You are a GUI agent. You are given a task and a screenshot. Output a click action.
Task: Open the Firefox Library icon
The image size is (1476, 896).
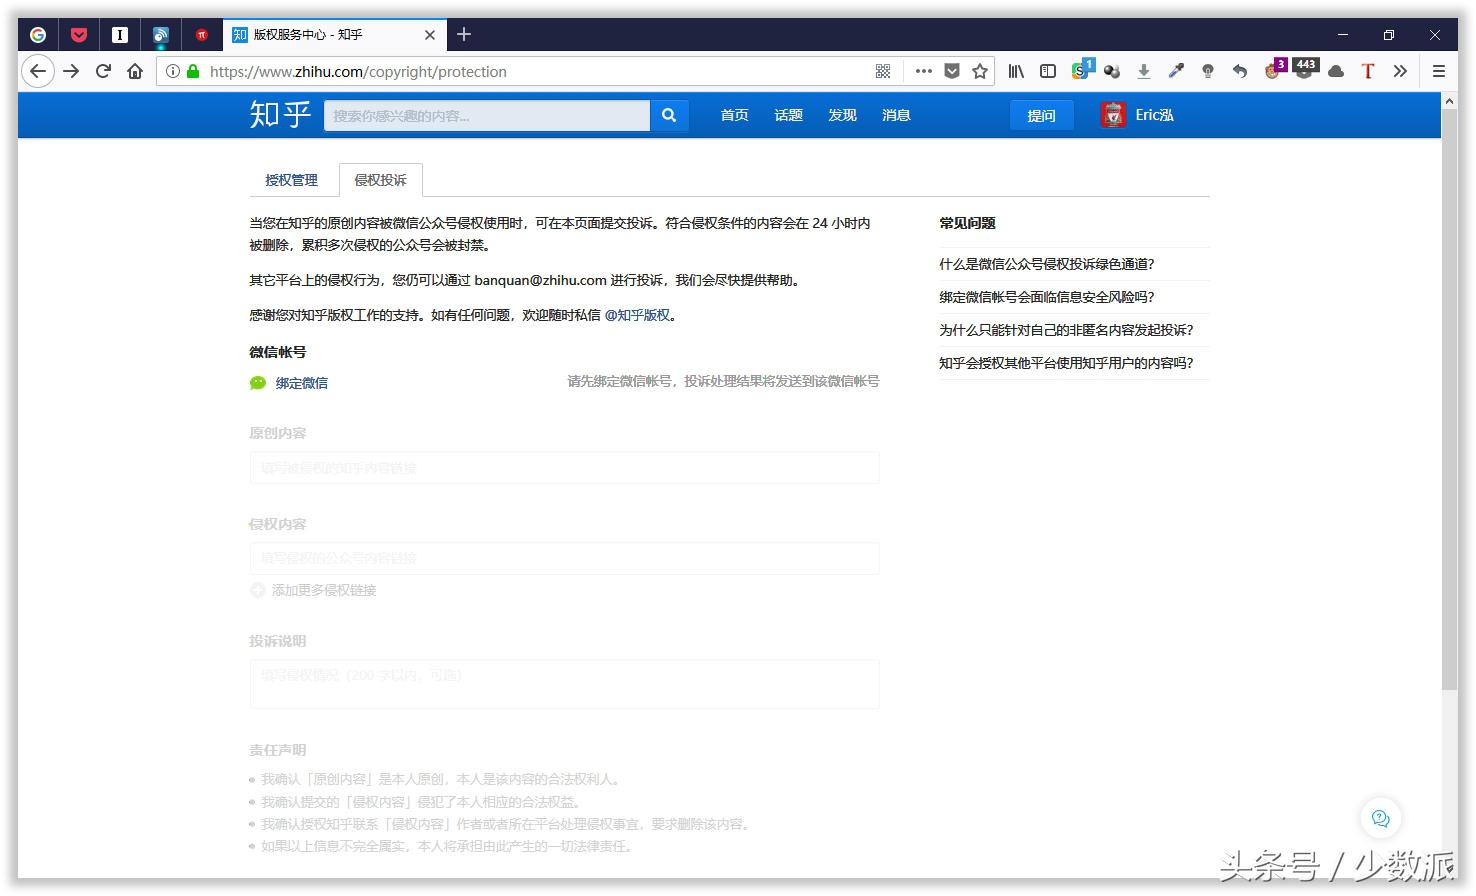[x=1015, y=71]
